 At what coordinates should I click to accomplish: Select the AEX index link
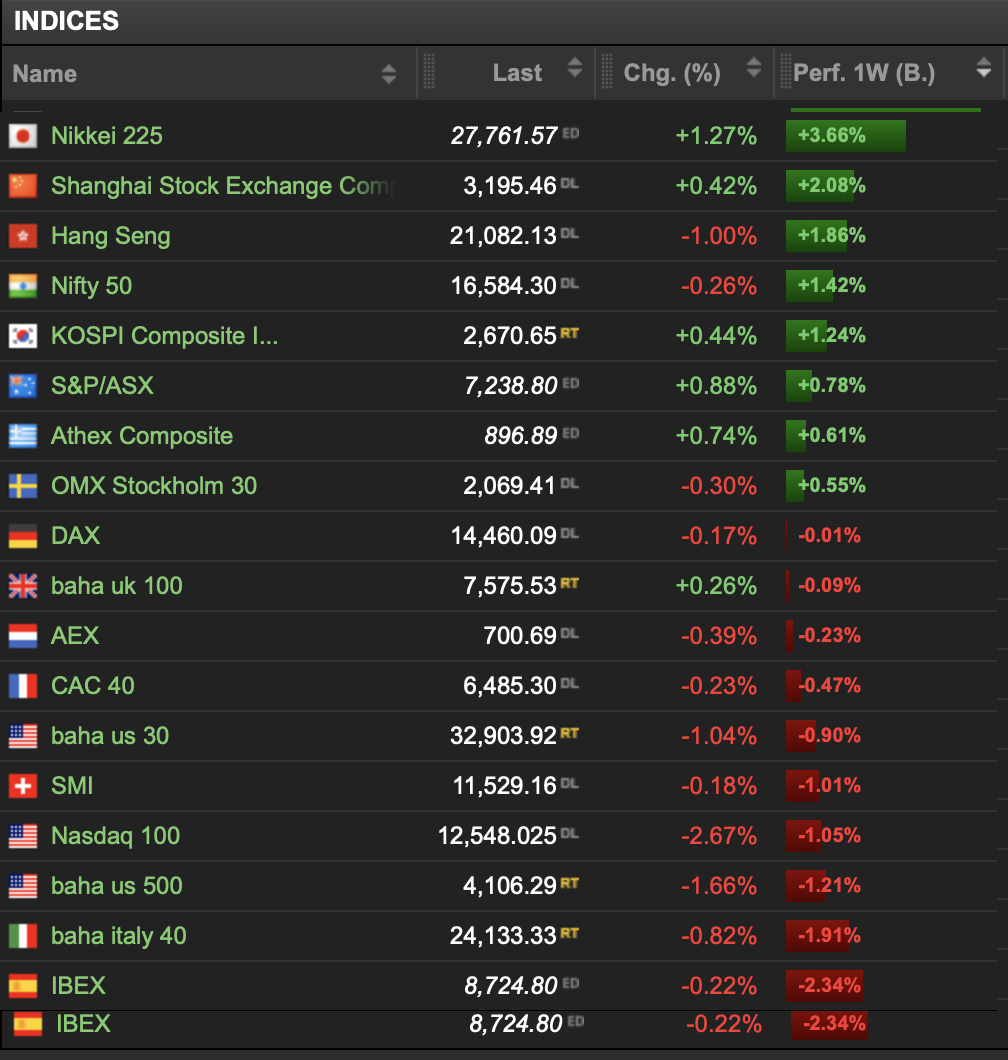coord(75,636)
